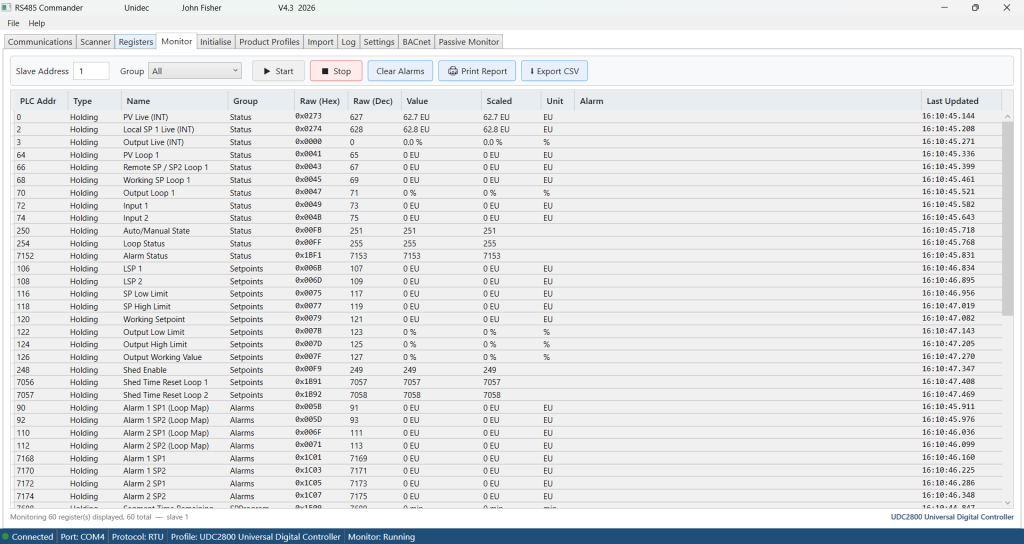This screenshot has width=1024, height=544.
Task: Click the table's vertical scrollbar
Action: click(x=1007, y=220)
